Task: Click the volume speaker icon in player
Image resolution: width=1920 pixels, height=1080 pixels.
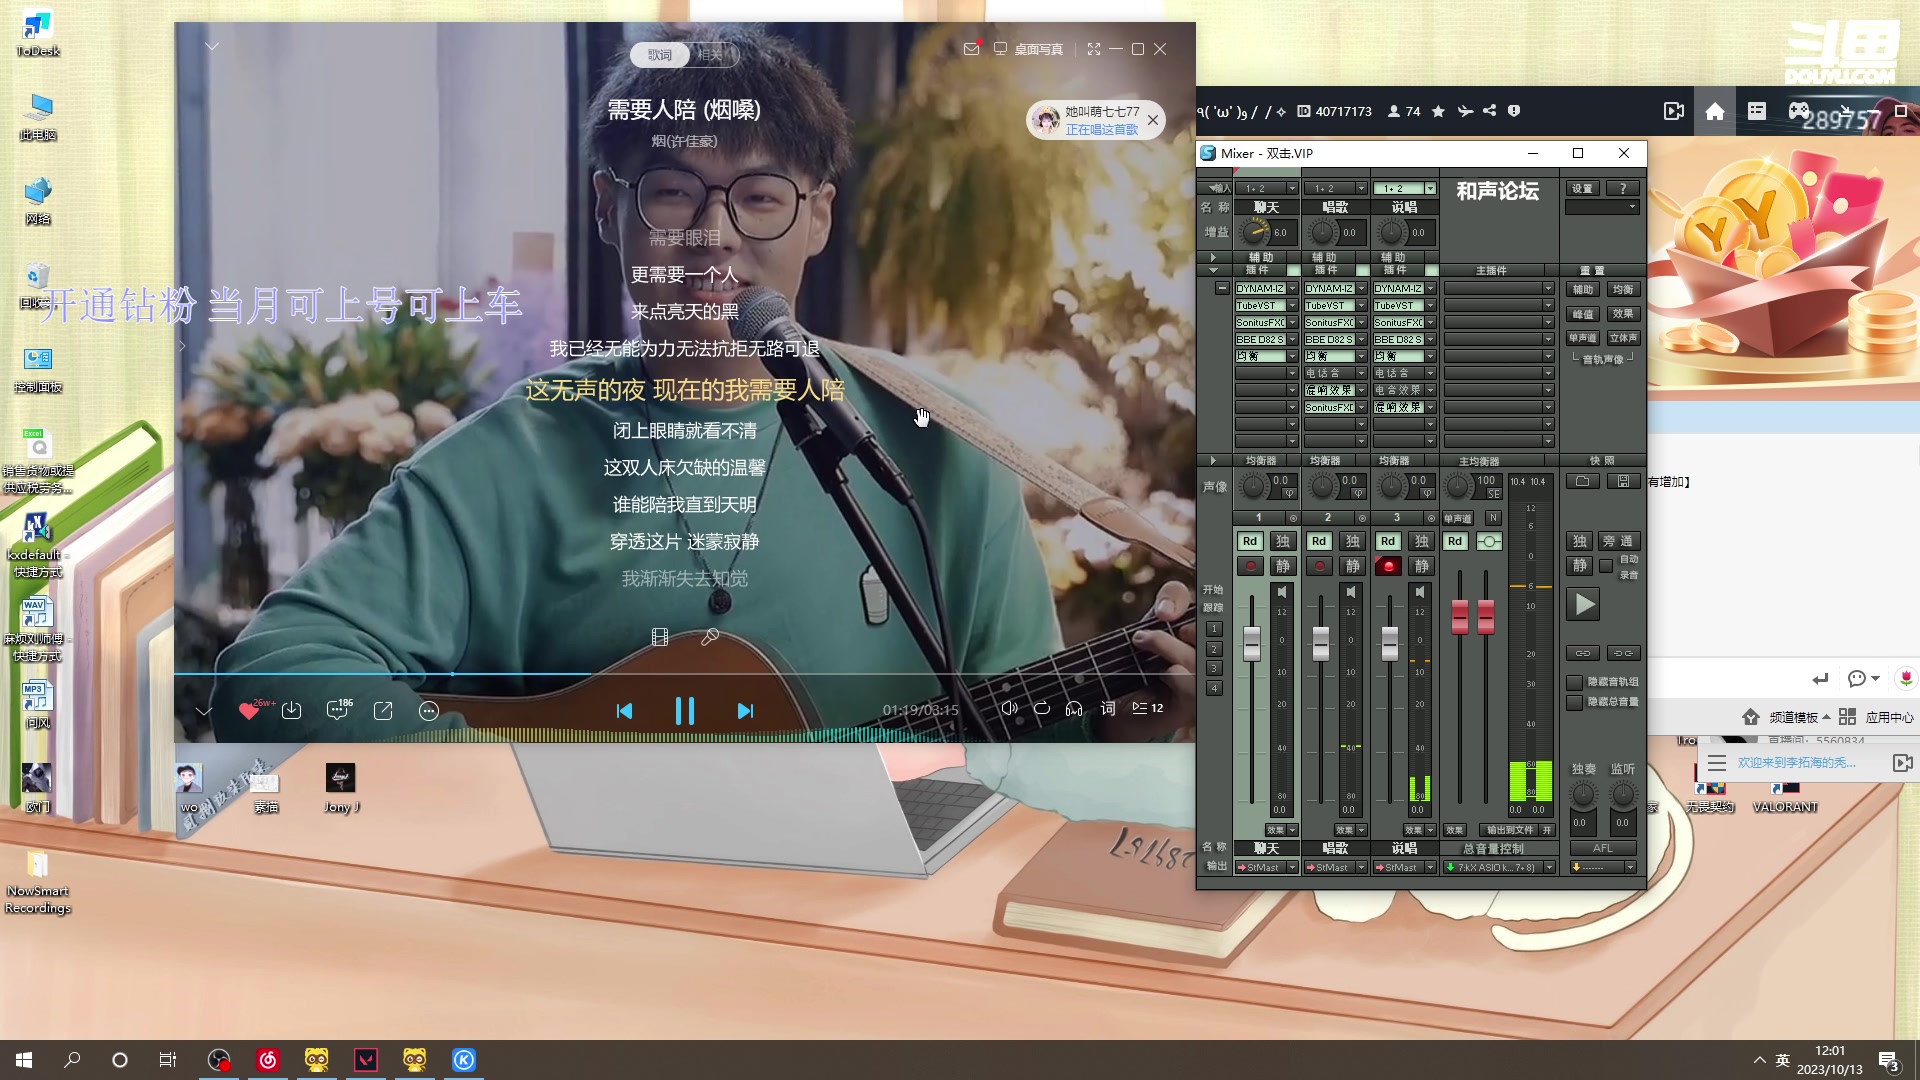Action: pyautogui.click(x=1009, y=708)
